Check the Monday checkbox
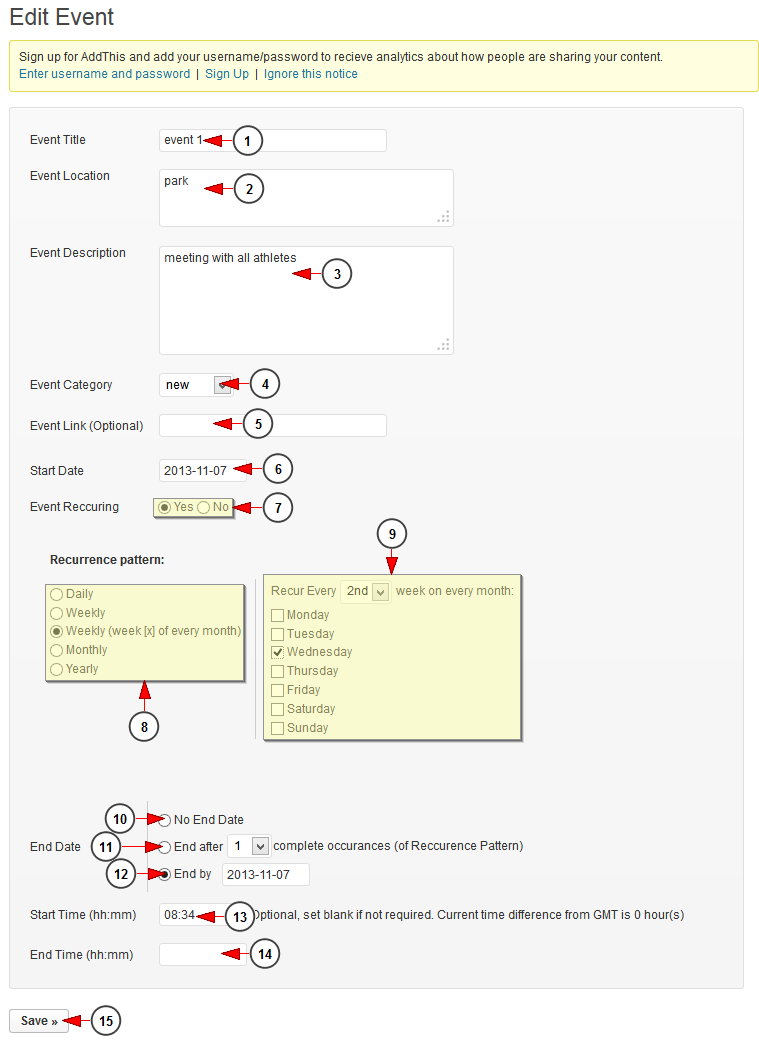Viewport: 759px width, 1049px height. click(278, 615)
